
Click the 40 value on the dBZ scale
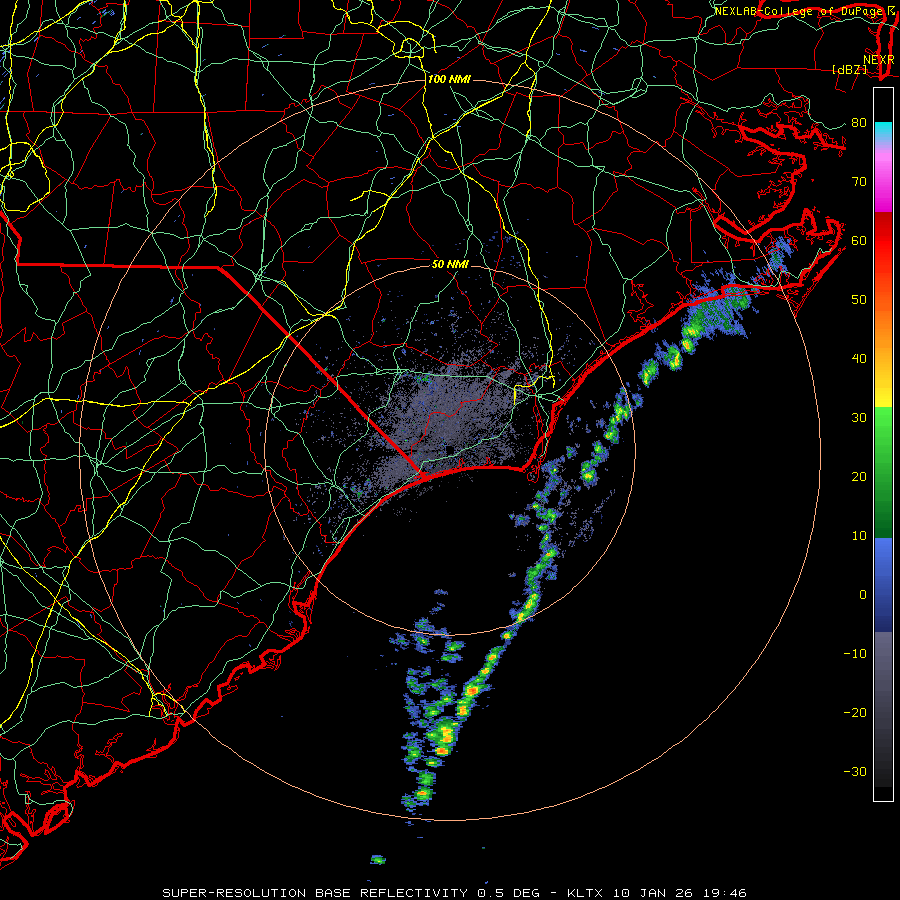[859, 359]
